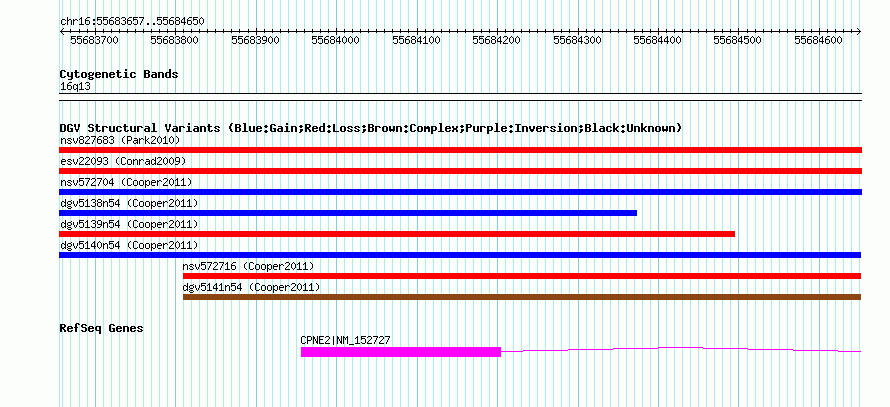Click the red nsv572716 loss bar
Screen dimensions: 890x407
[x=522, y=276]
